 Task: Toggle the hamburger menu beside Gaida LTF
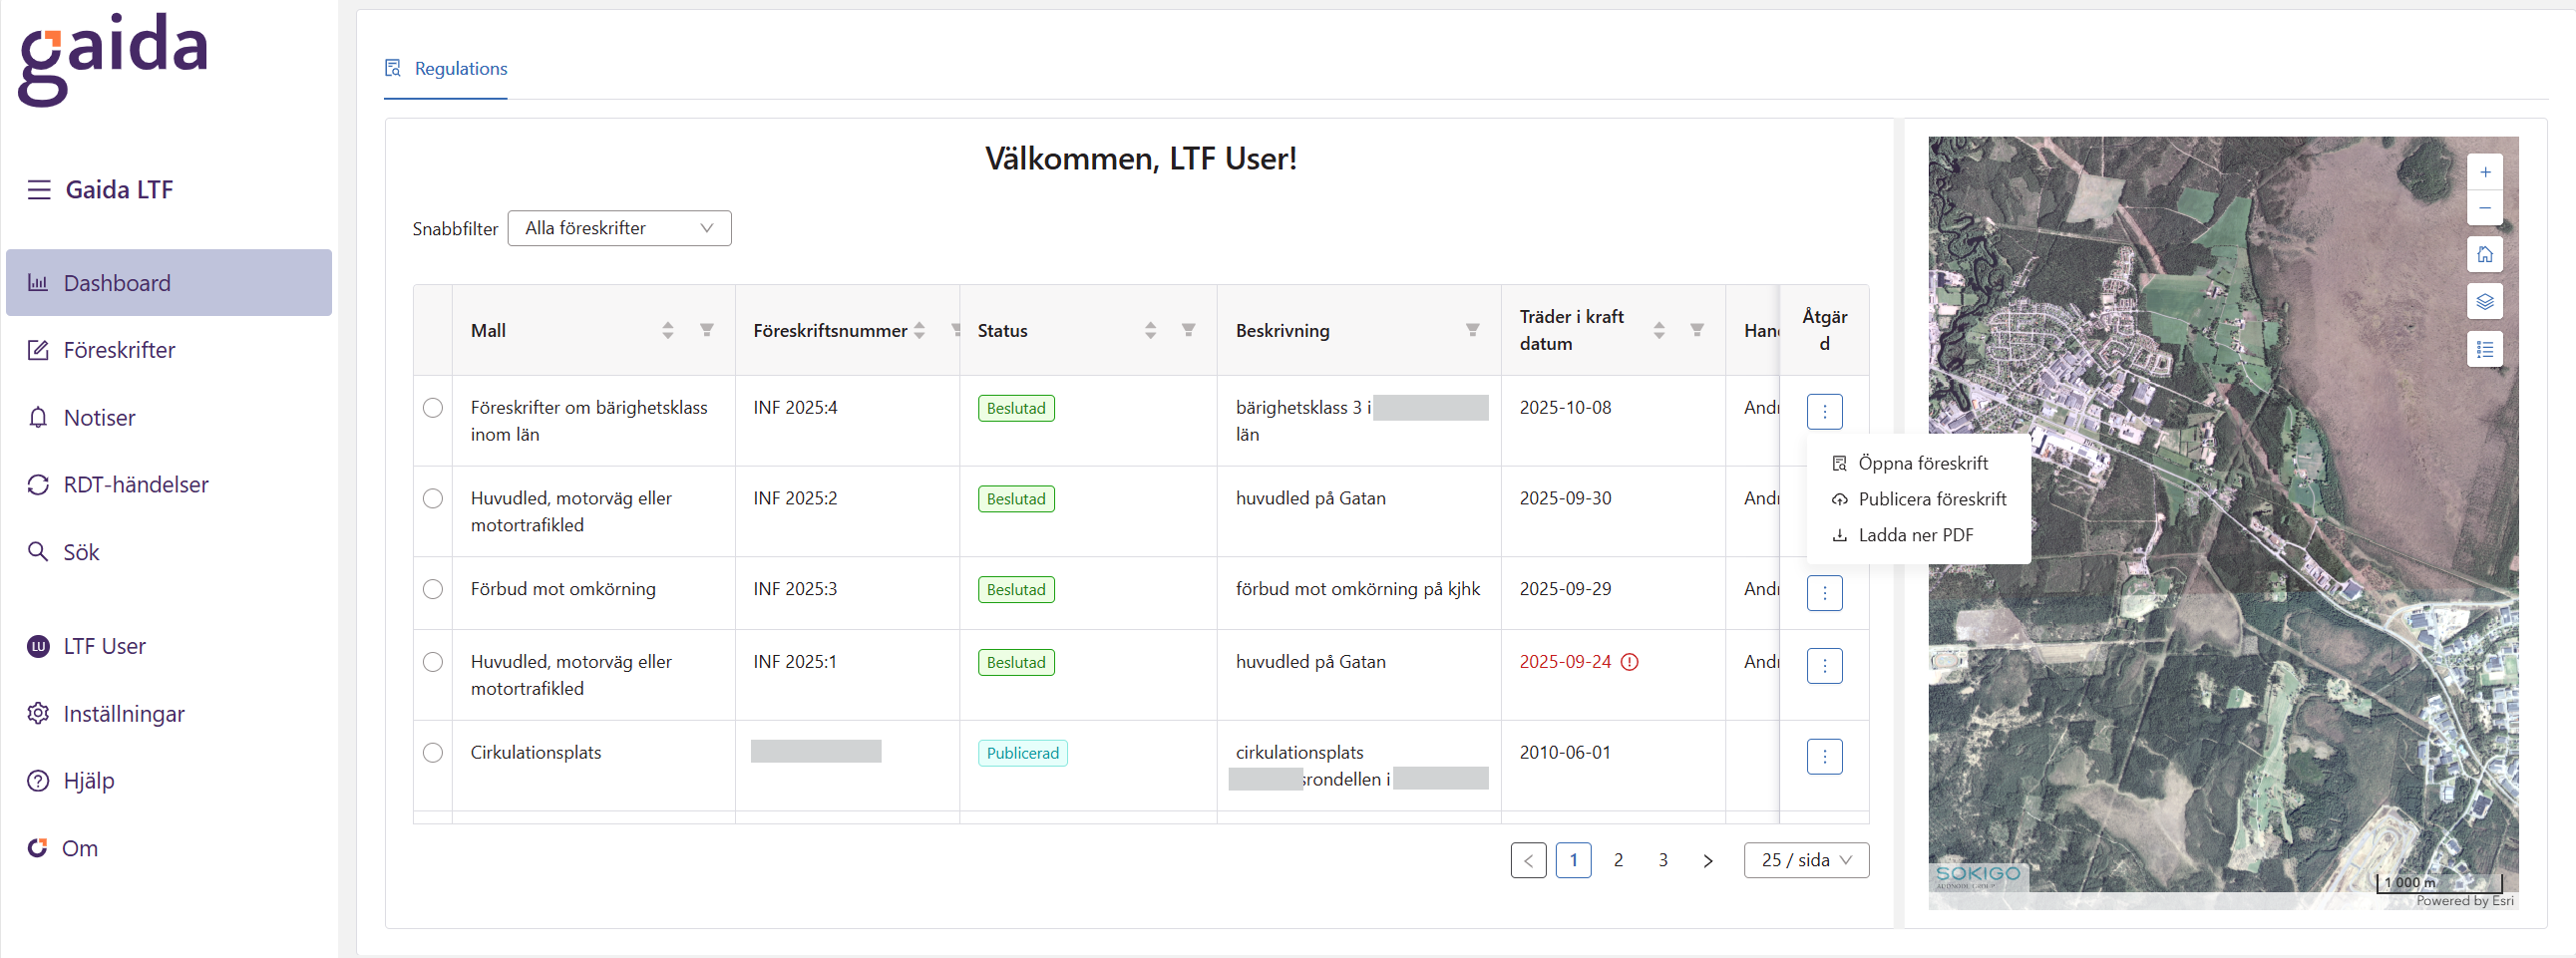tap(39, 190)
